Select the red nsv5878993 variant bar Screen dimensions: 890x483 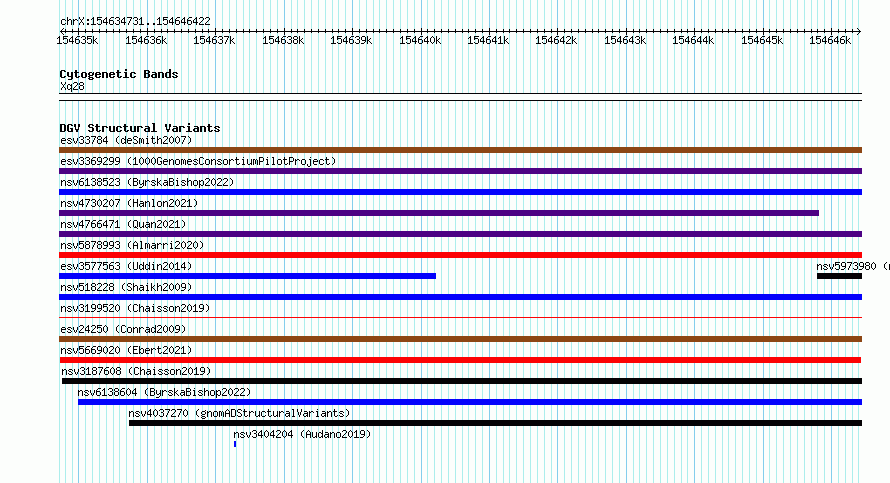460,255
